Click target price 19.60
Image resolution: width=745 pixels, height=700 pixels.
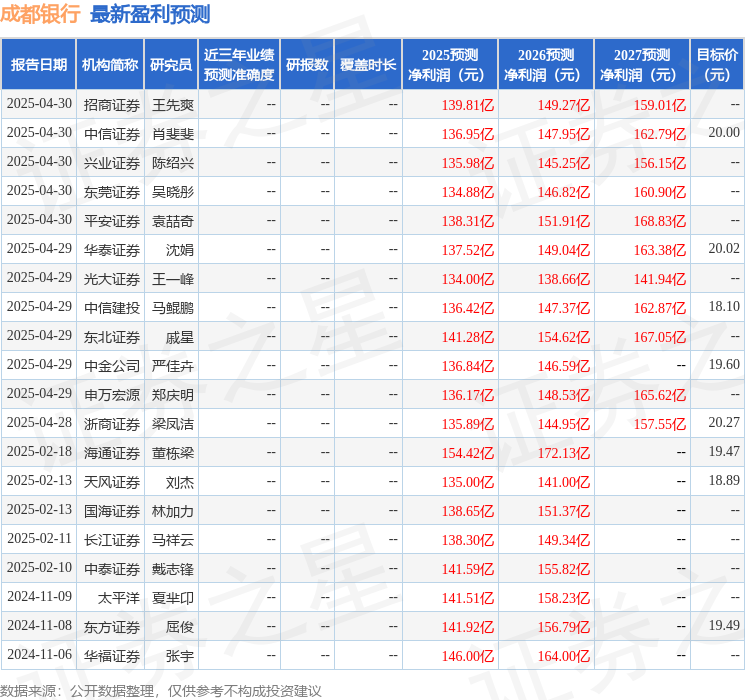[x=724, y=364]
